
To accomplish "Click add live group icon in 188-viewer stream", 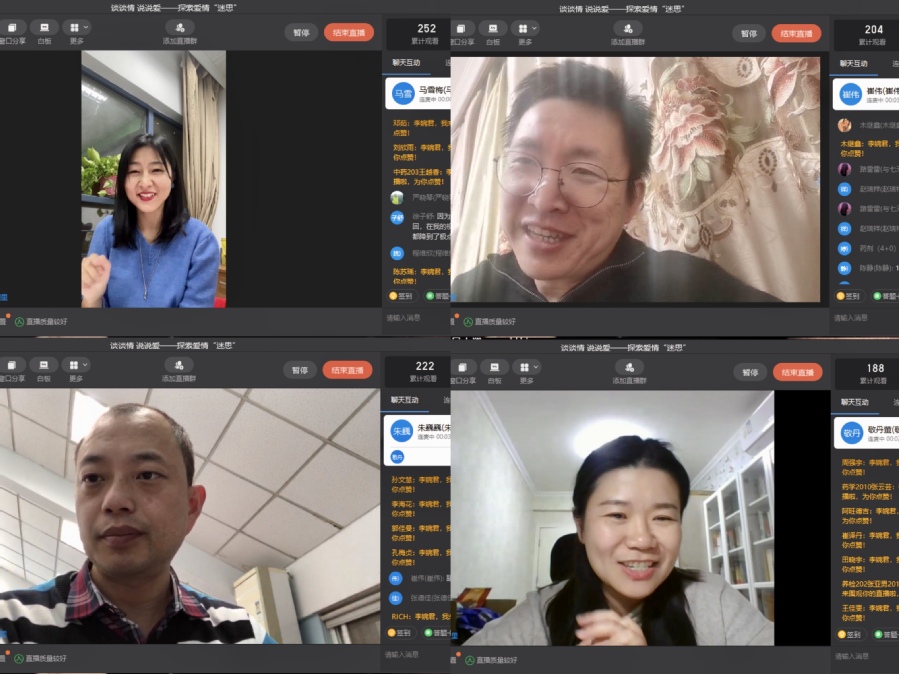I will [x=628, y=368].
